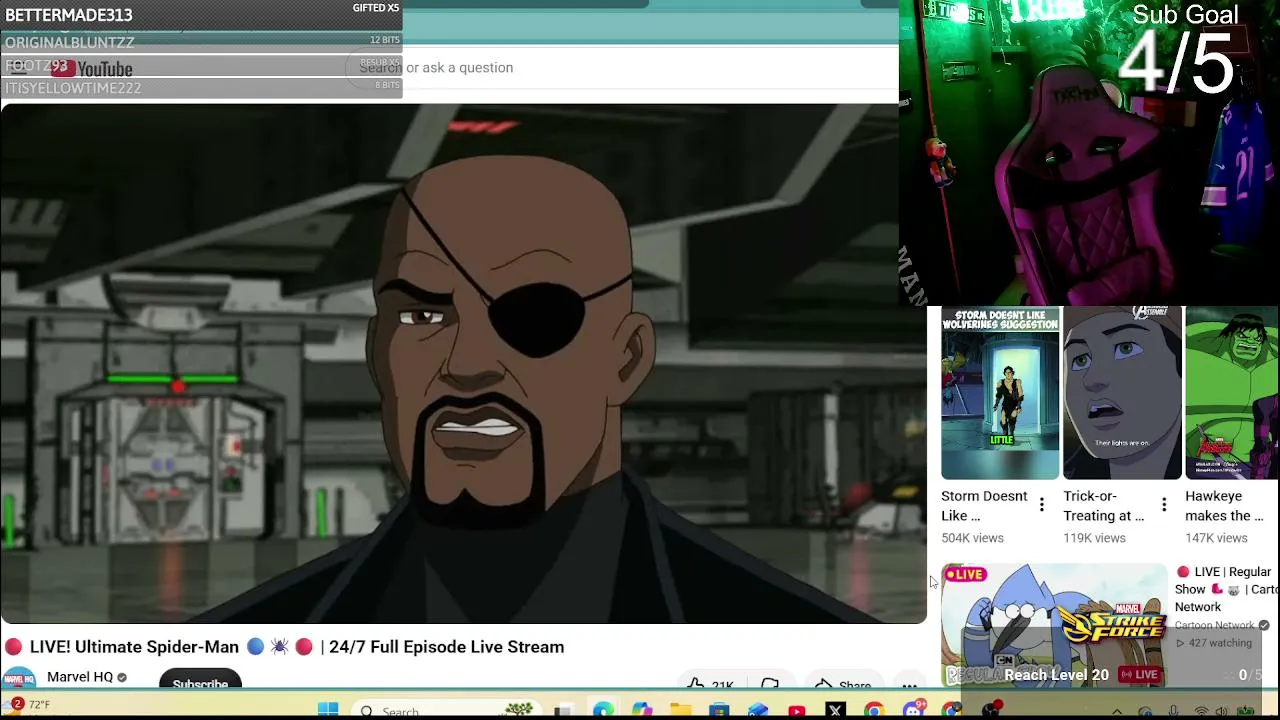Image resolution: width=1280 pixels, height=720 pixels.
Task: Open the Windows Start menu
Action: tap(328, 710)
